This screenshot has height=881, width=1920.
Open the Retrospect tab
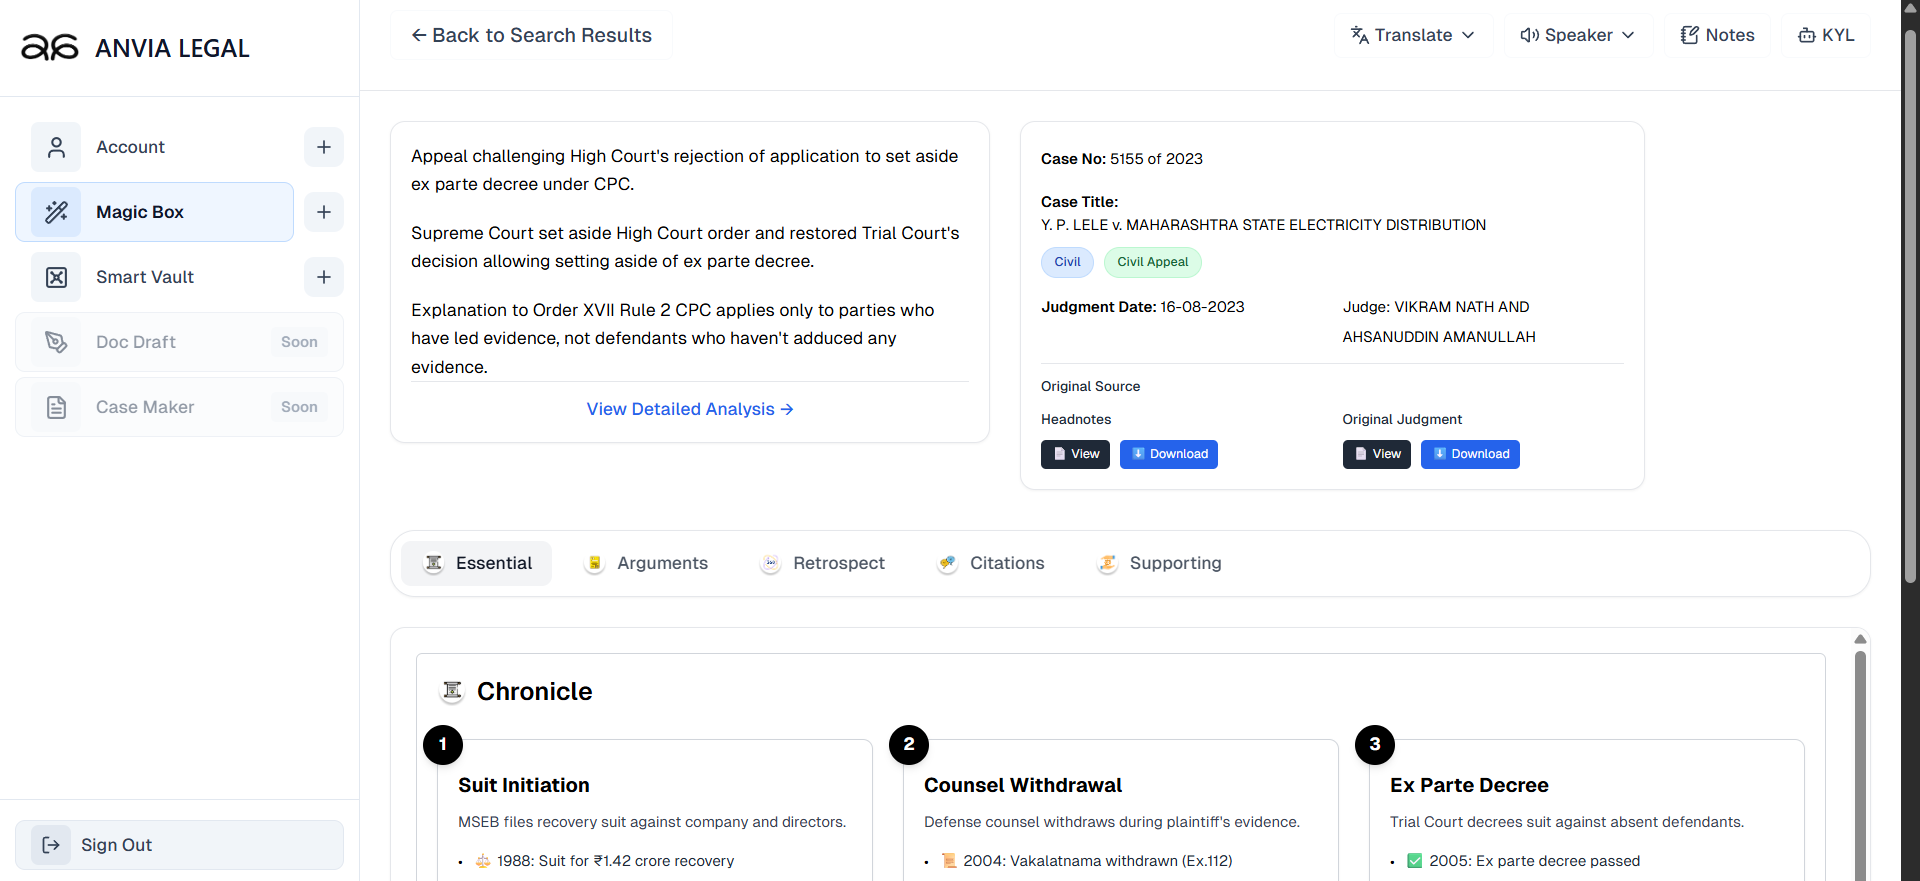point(823,563)
